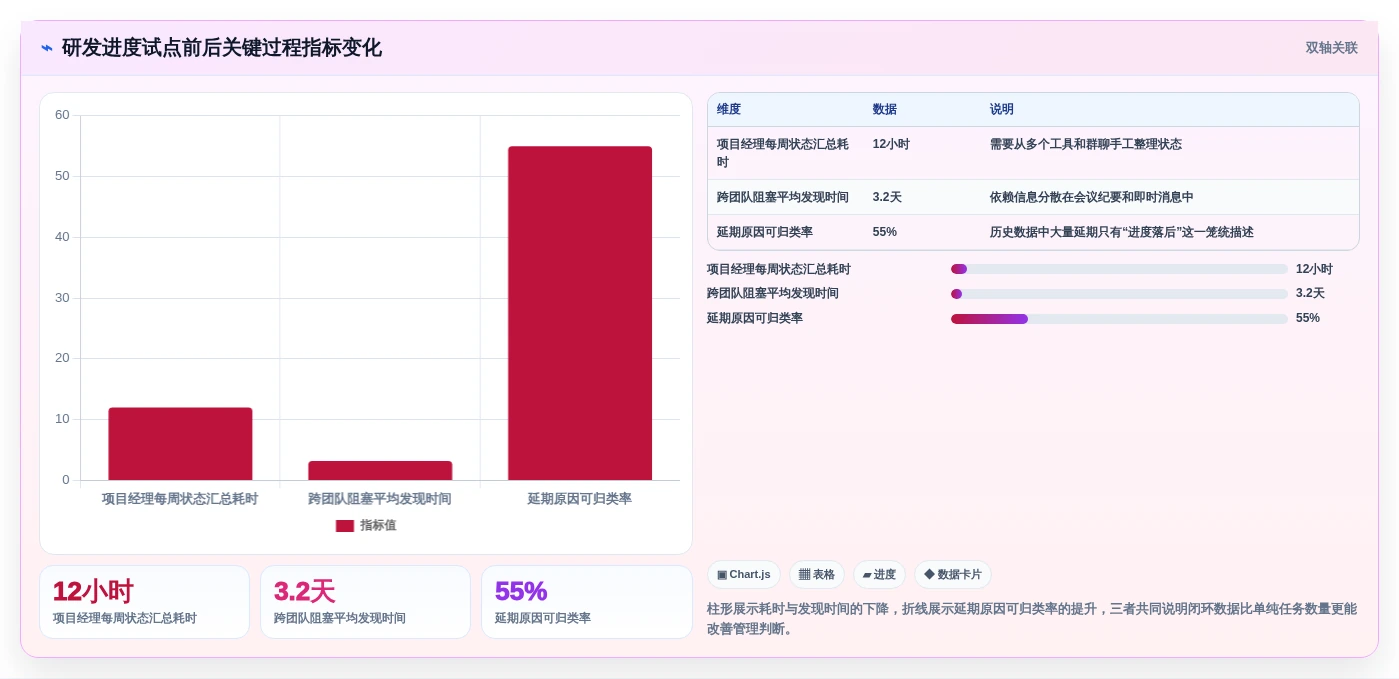This screenshot has height=679, width=1399.
Task: Click the summary paragraph starting 柱形展示耗时
Action: (x=1032, y=619)
